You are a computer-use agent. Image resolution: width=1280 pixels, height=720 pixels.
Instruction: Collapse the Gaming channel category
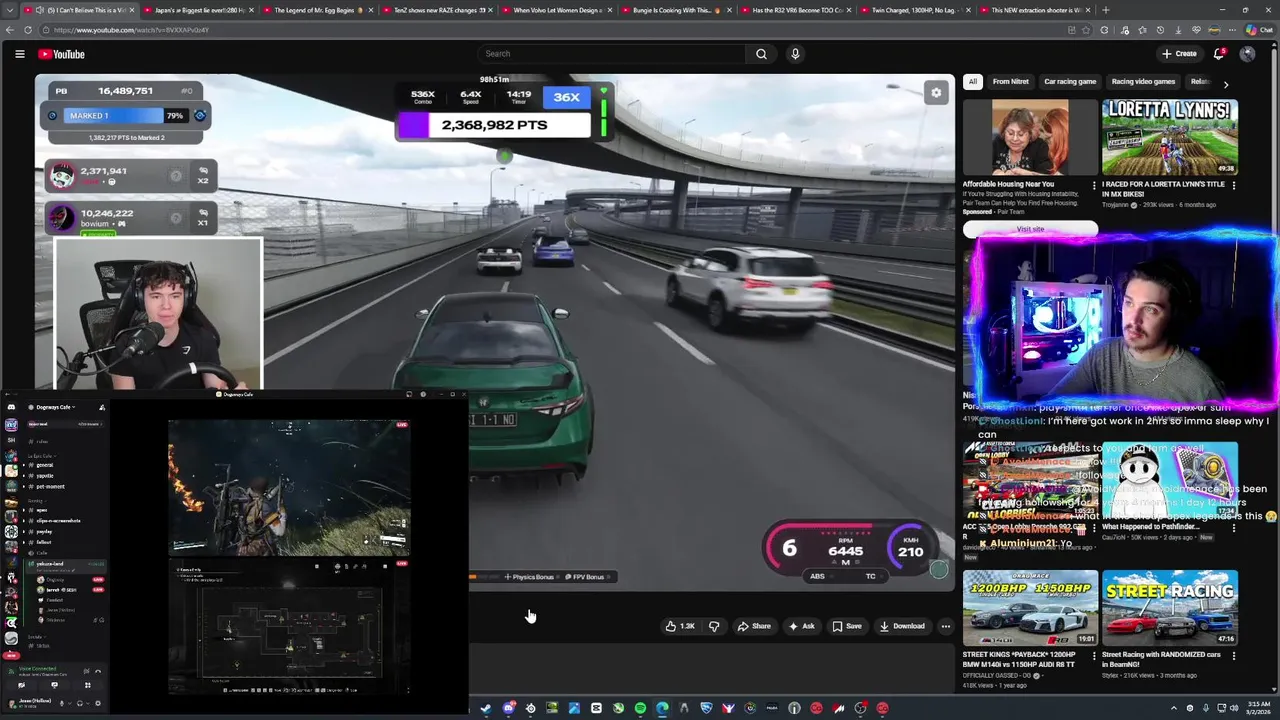coord(36,501)
